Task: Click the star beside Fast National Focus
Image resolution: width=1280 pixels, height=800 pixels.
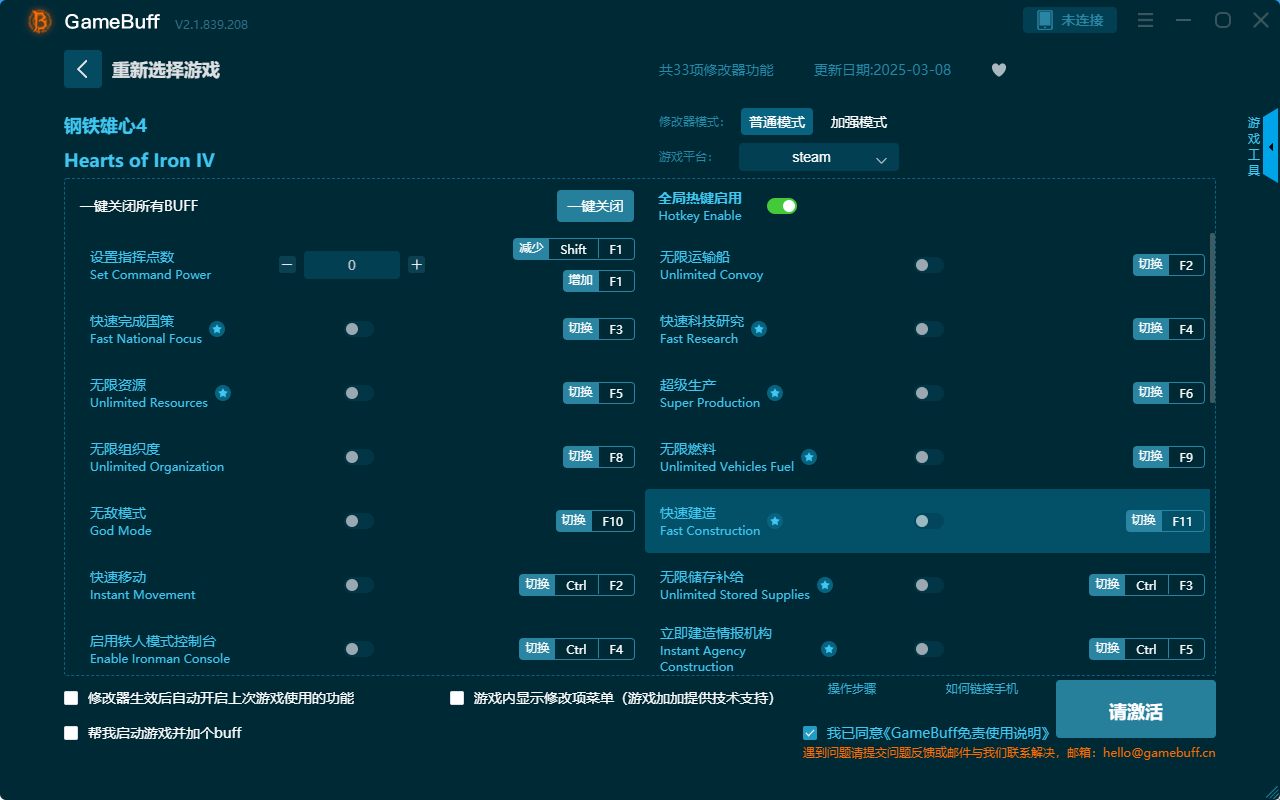Action: [x=217, y=328]
